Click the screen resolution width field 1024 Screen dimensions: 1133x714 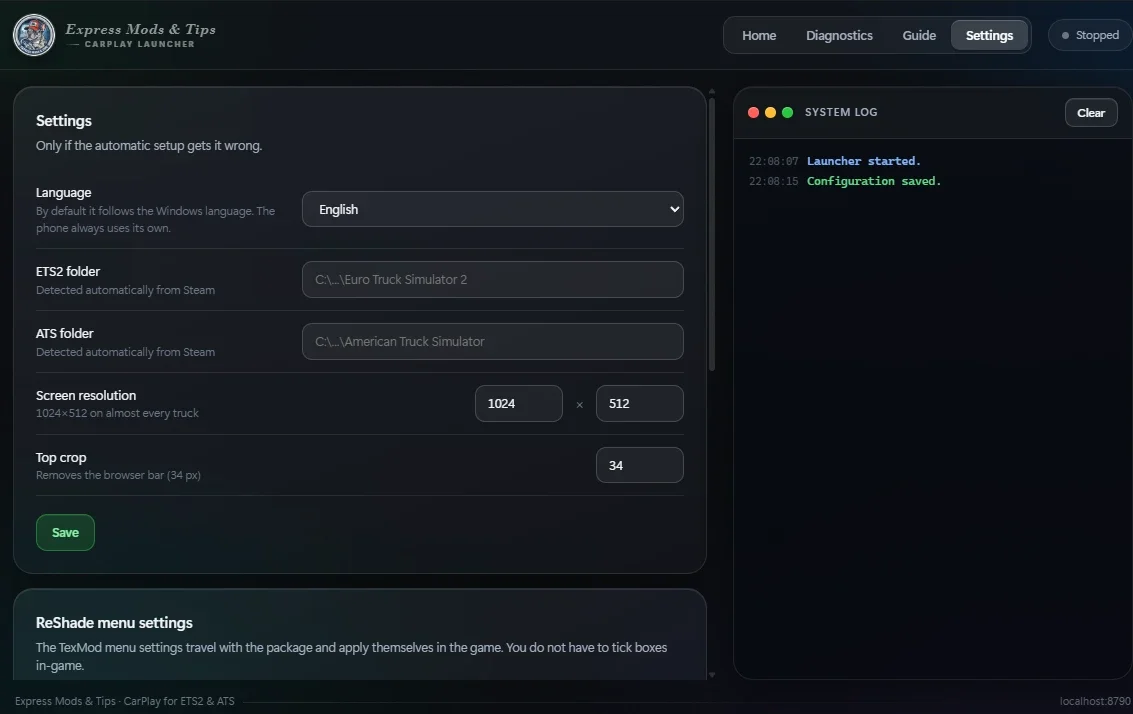tap(518, 403)
